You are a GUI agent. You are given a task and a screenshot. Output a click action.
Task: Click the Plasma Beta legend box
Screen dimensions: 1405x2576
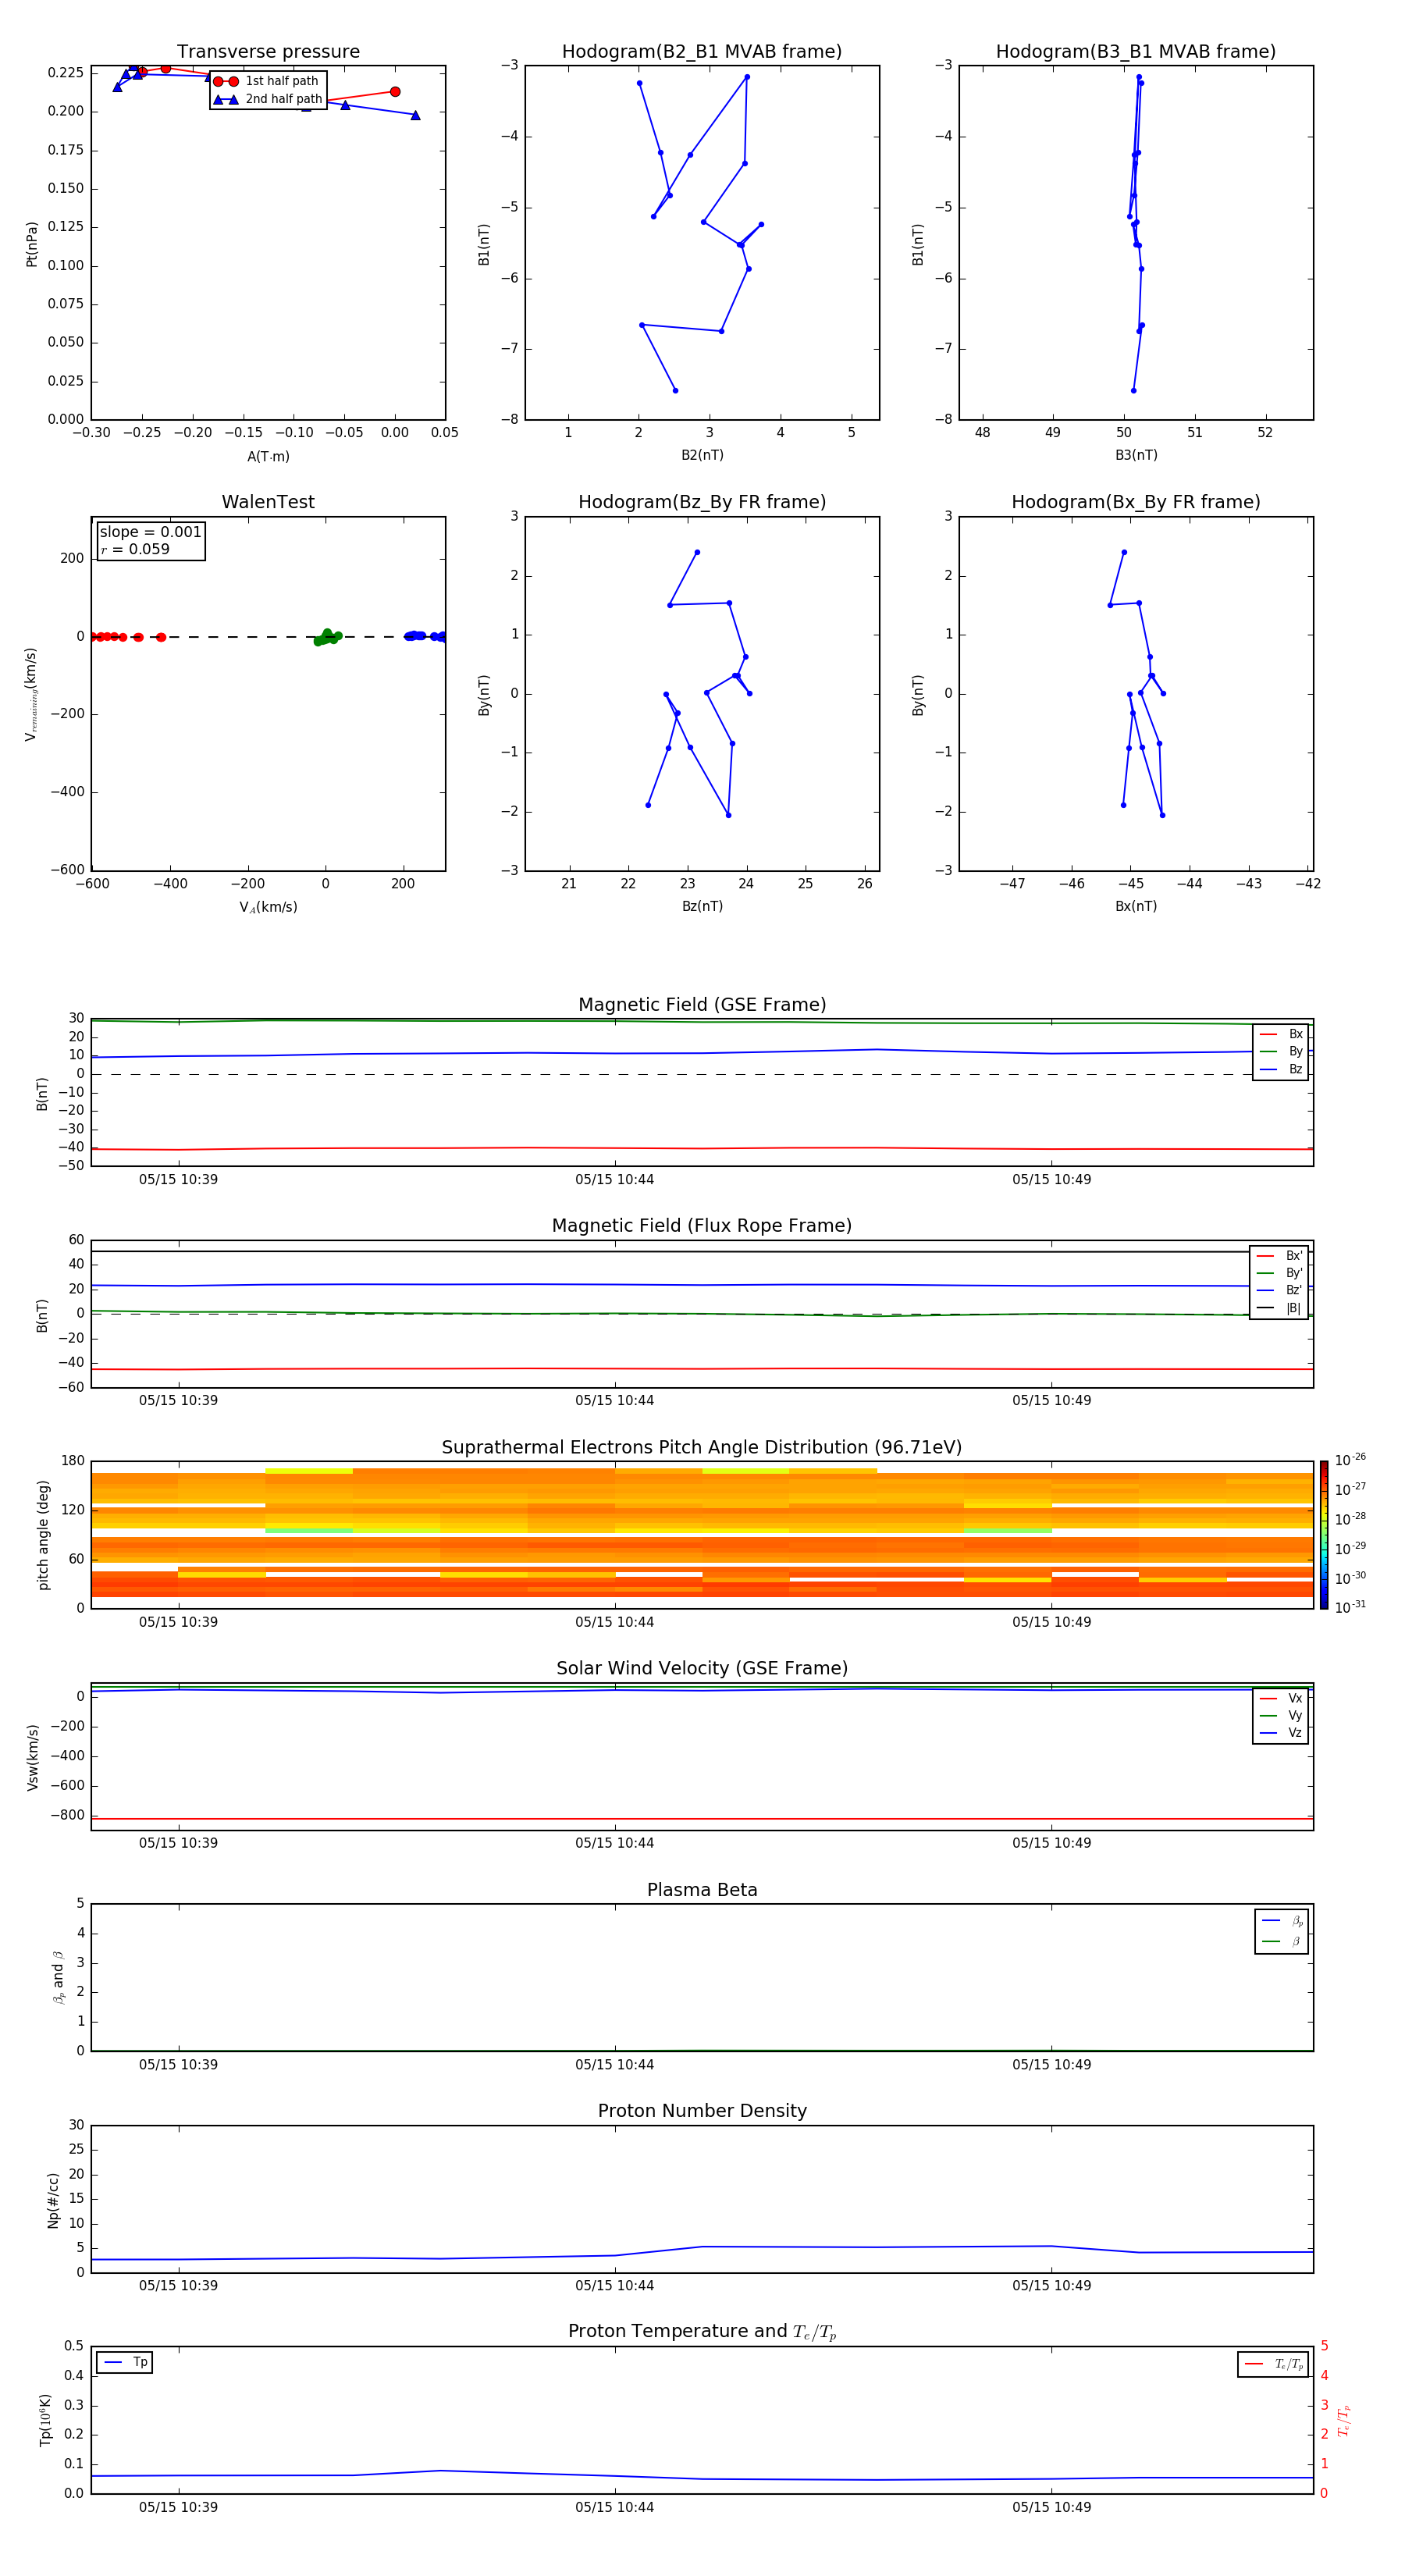coord(1281,1931)
